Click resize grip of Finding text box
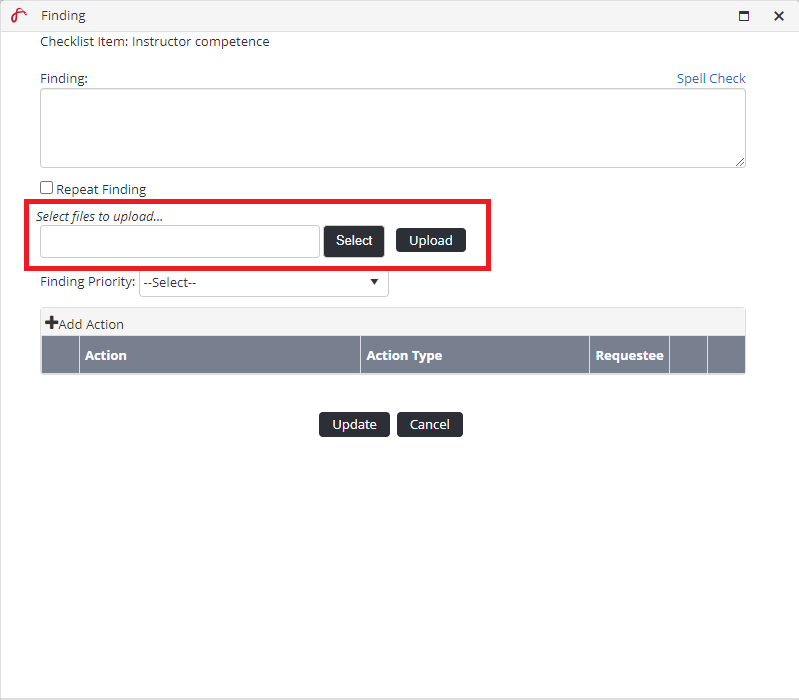This screenshot has width=799, height=700. click(740, 162)
